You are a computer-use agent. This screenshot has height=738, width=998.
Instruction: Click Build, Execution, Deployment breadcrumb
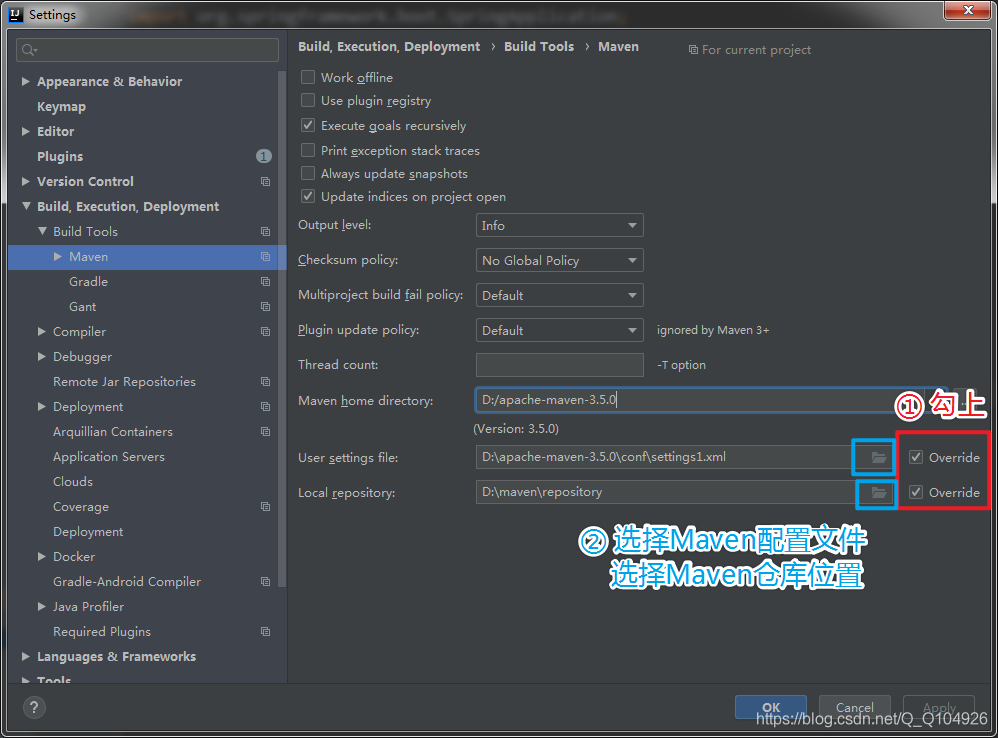389,47
